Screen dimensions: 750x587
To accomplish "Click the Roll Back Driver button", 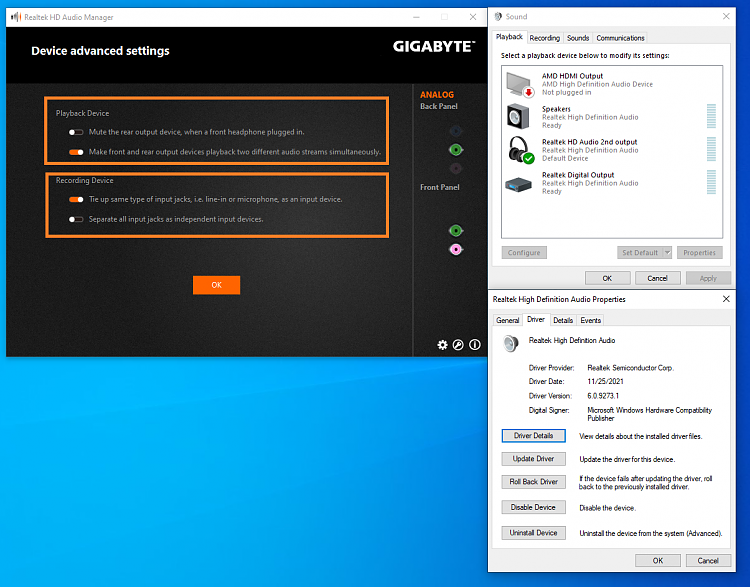I will click(x=533, y=481).
